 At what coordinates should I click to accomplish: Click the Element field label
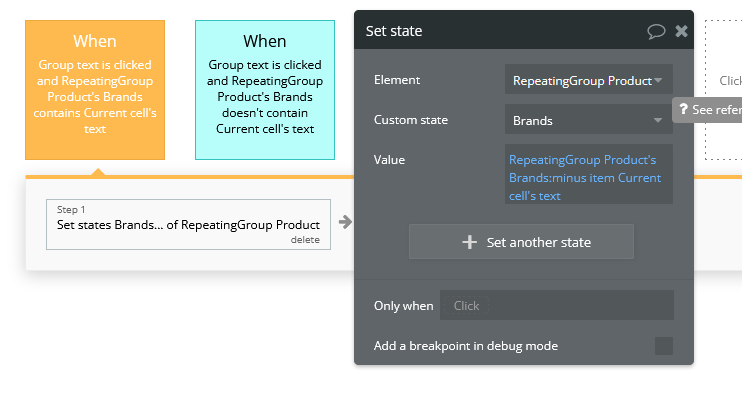(x=397, y=80)
